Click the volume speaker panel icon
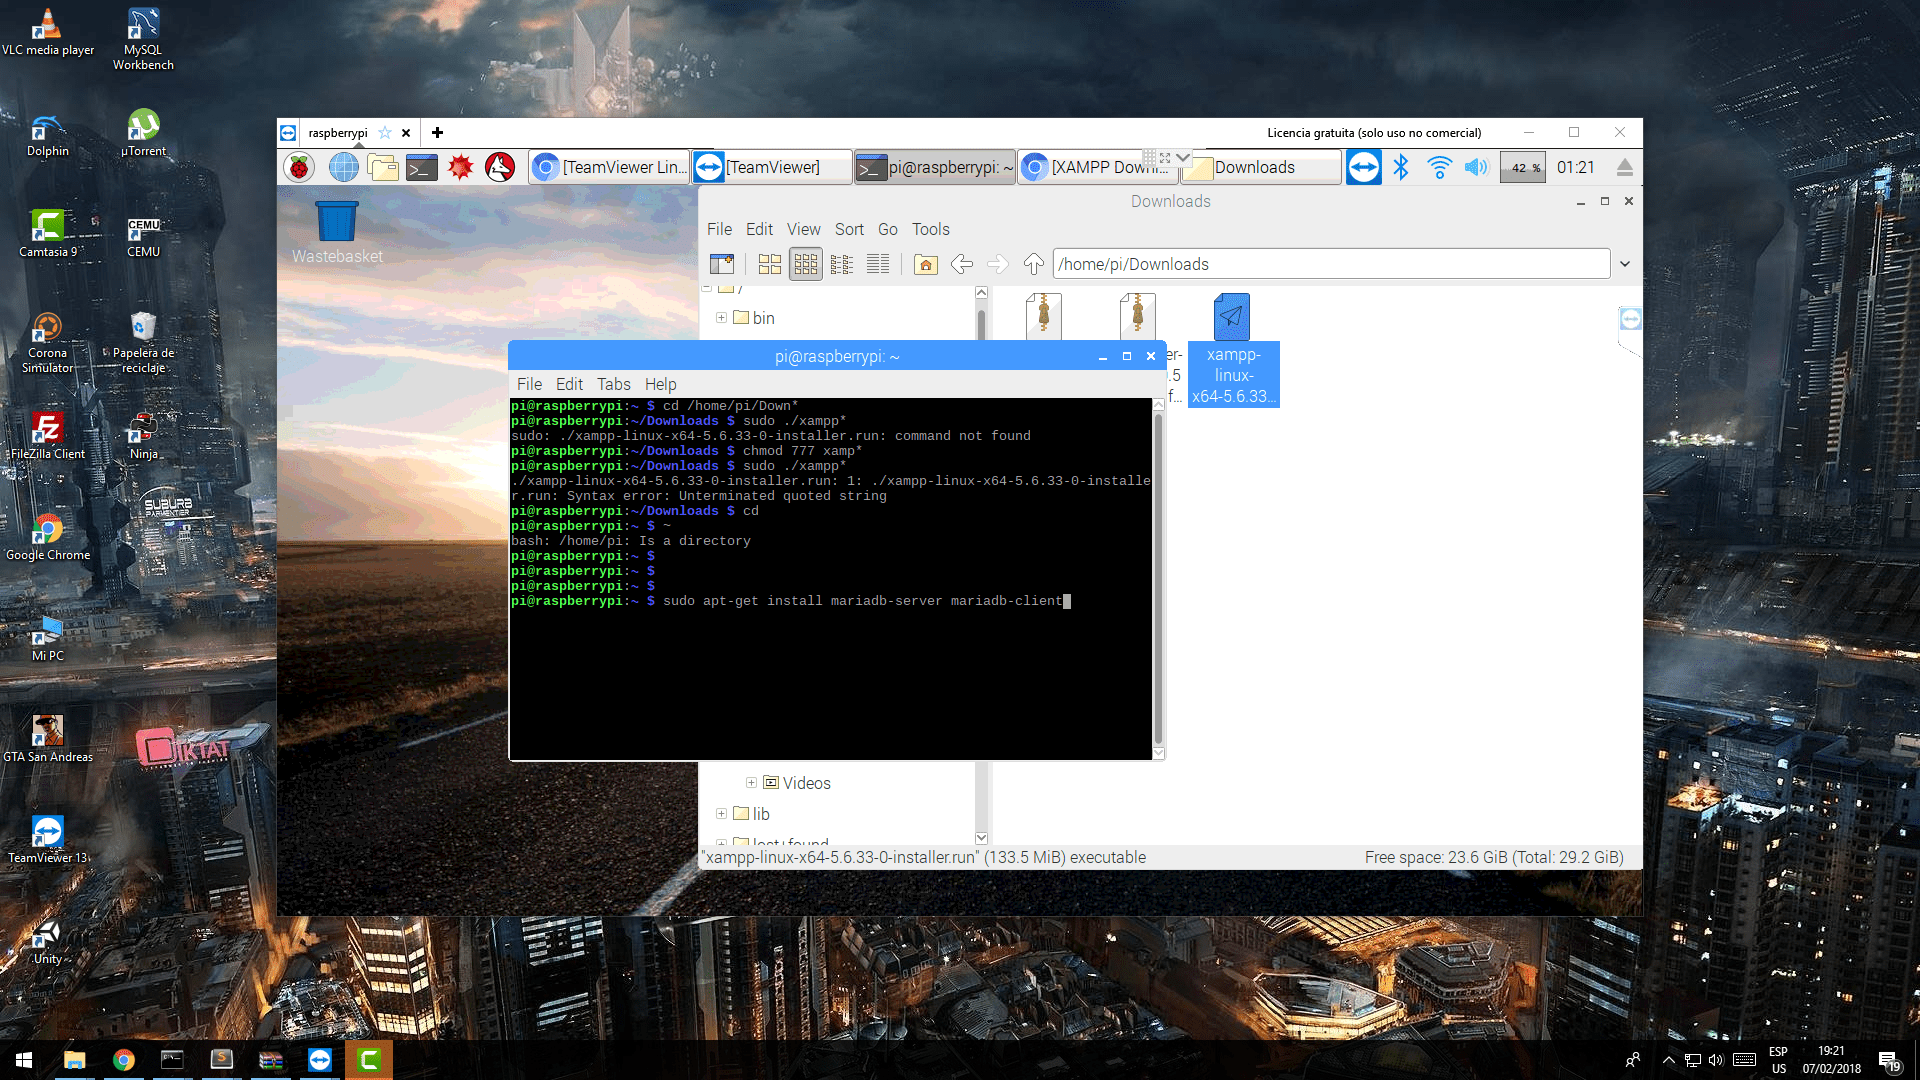Image resolution: width=1920 pixels, height=1080 pixels. click(x=1476, y=167)
